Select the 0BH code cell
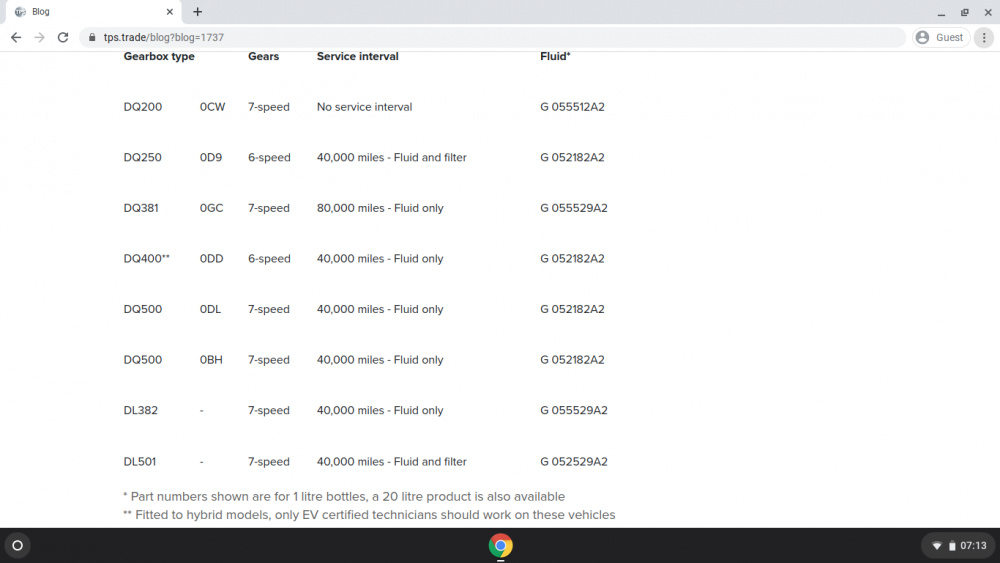 [211, 360]
